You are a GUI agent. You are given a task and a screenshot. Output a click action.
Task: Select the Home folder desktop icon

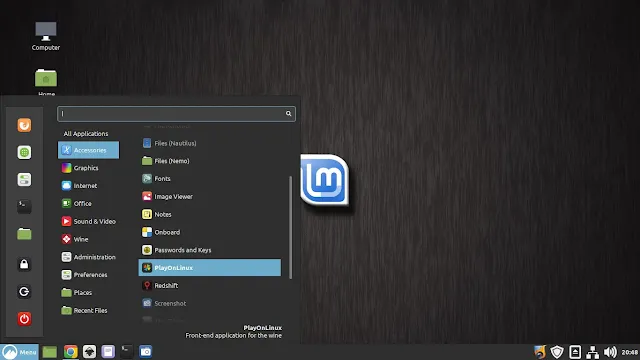pos(46,82)
